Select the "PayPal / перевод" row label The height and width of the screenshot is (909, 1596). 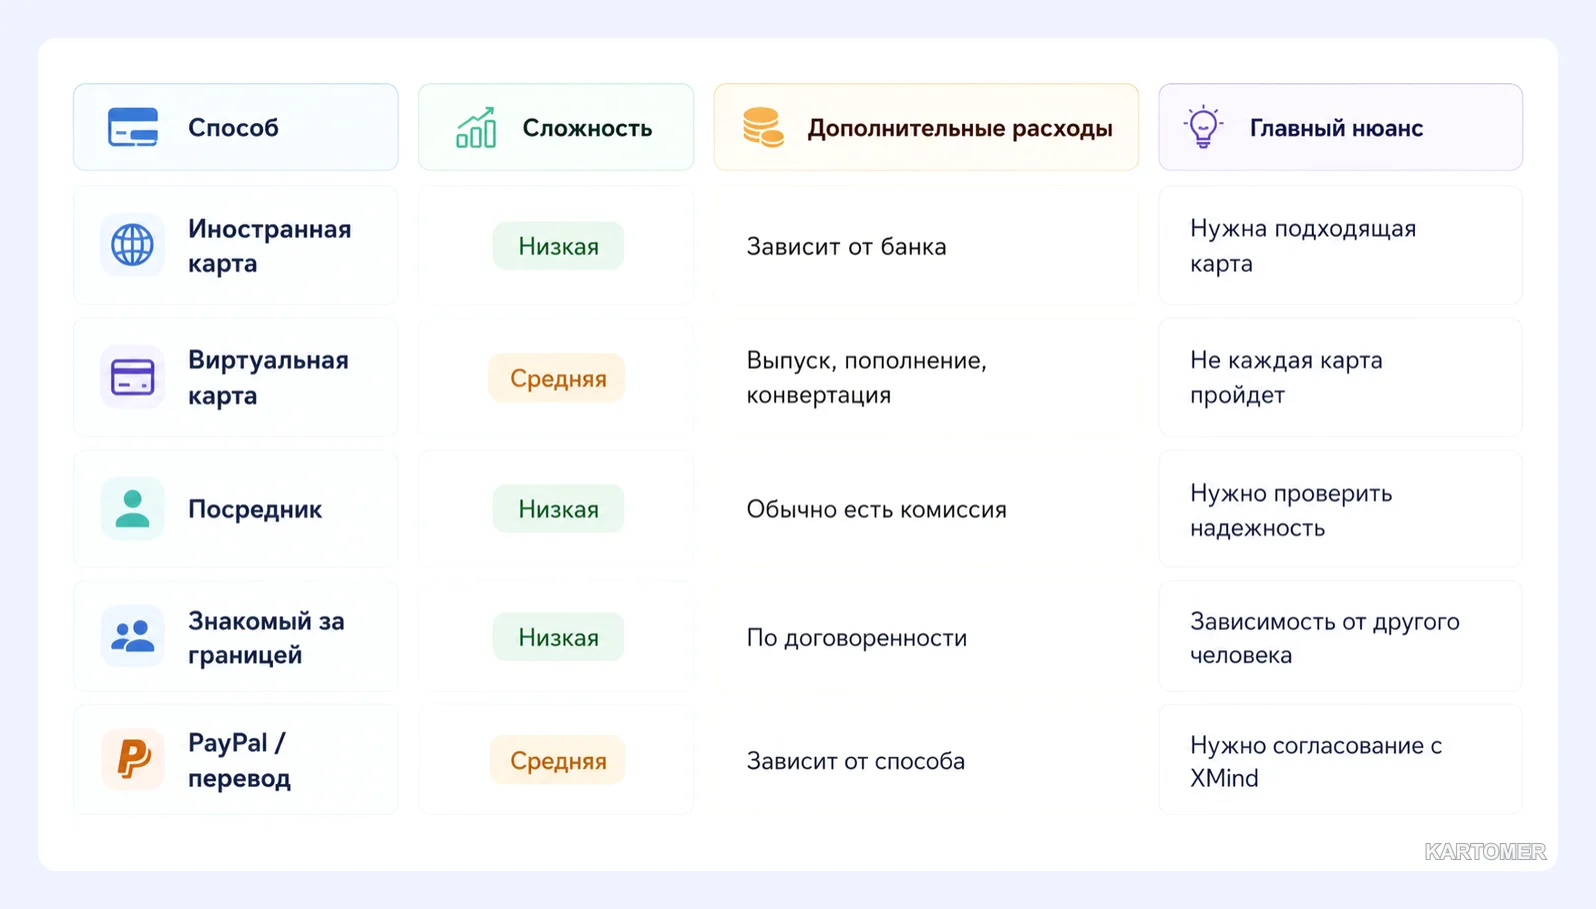click(x=239, y=760)
